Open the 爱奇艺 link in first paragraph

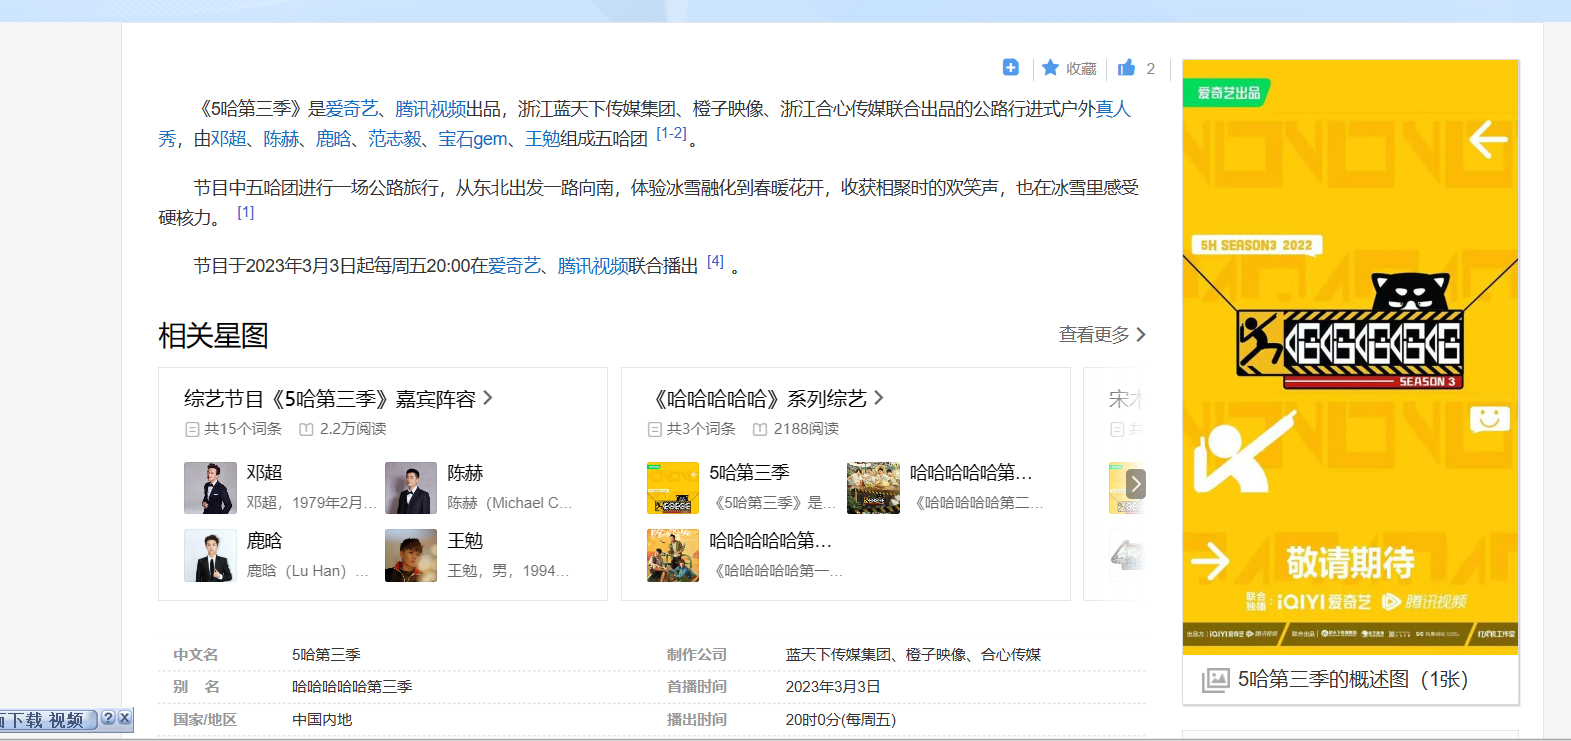click(x=352, y=109)
